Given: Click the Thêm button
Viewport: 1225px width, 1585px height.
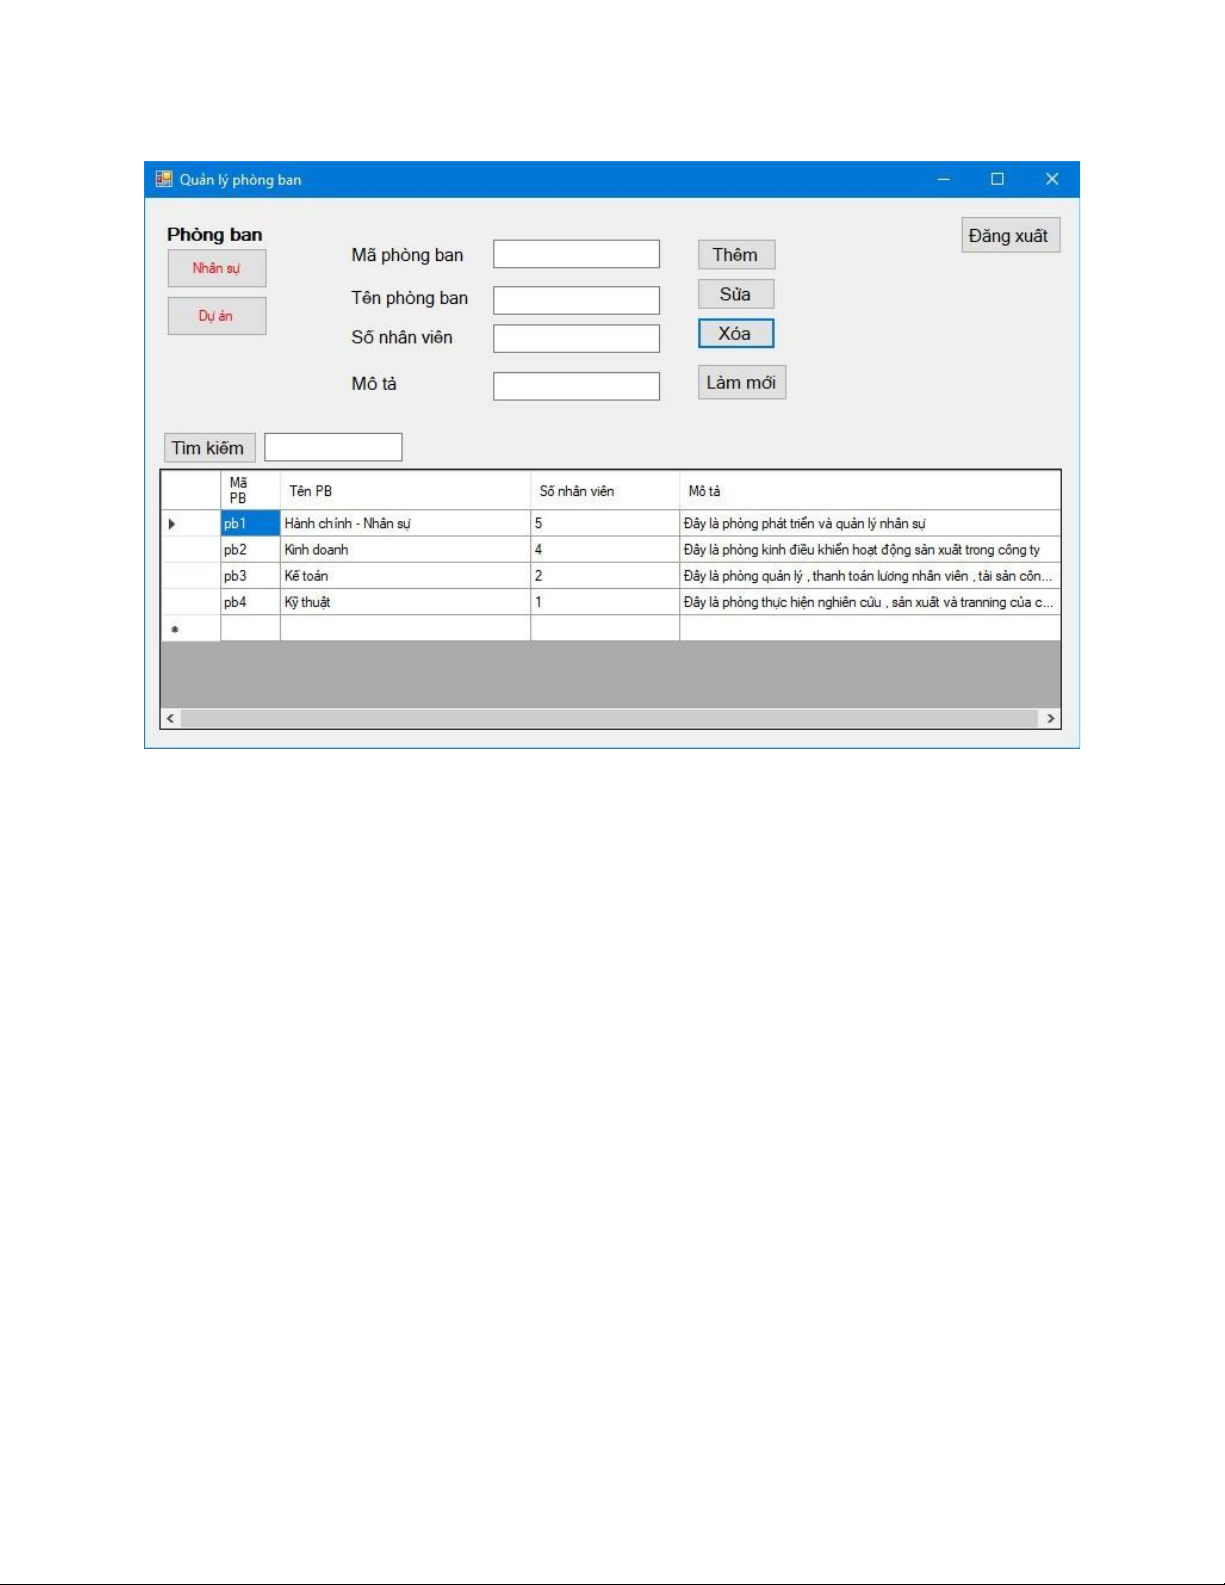Looking at the screenshot, I should 736,255.
